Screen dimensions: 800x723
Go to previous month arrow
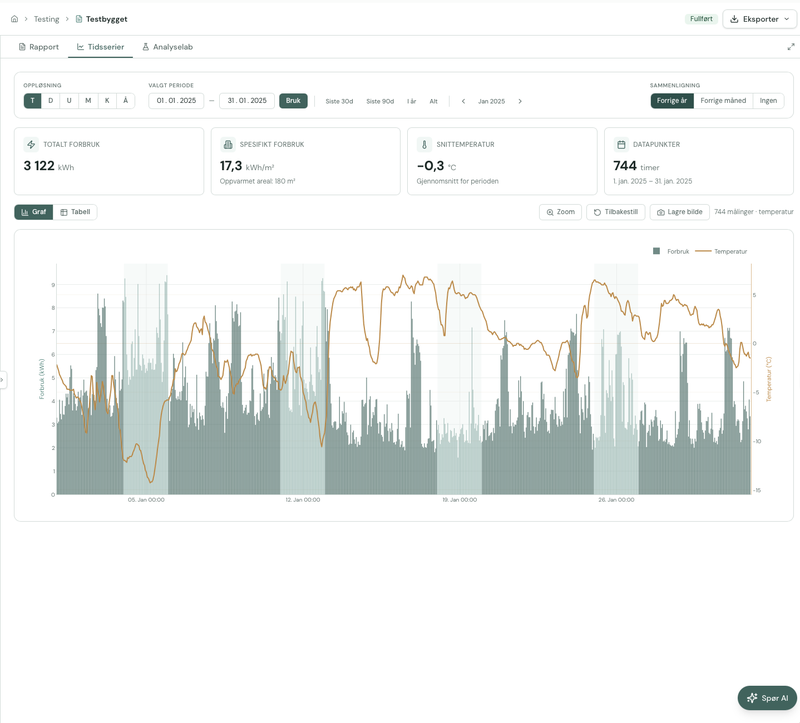click(463, 101)
